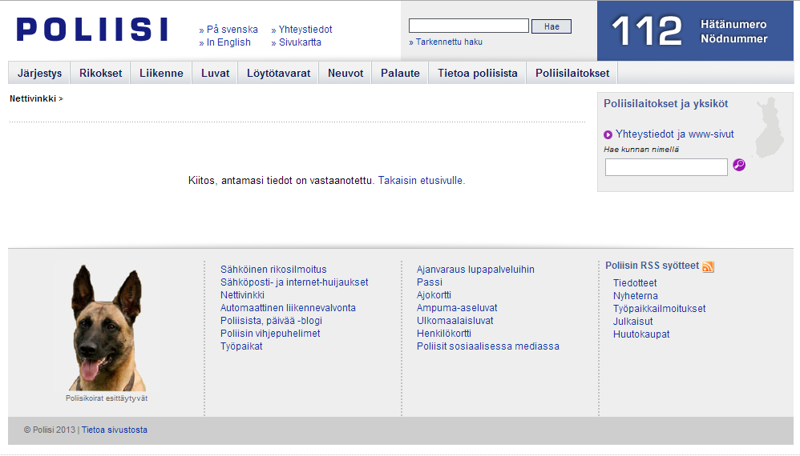Open the Julkaisut RSS link
This screenshot has width=800, height=456.
[633, 321]
